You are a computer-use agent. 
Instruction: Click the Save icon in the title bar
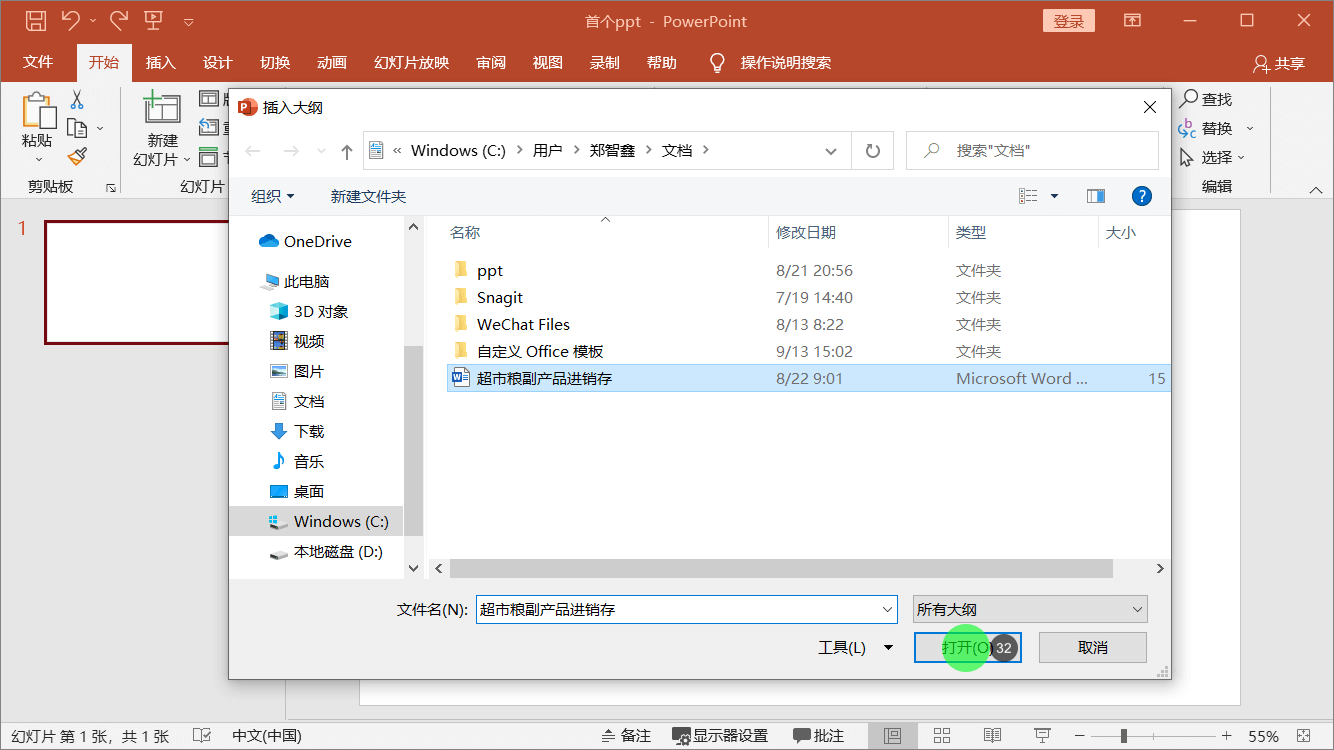[35, 20]
